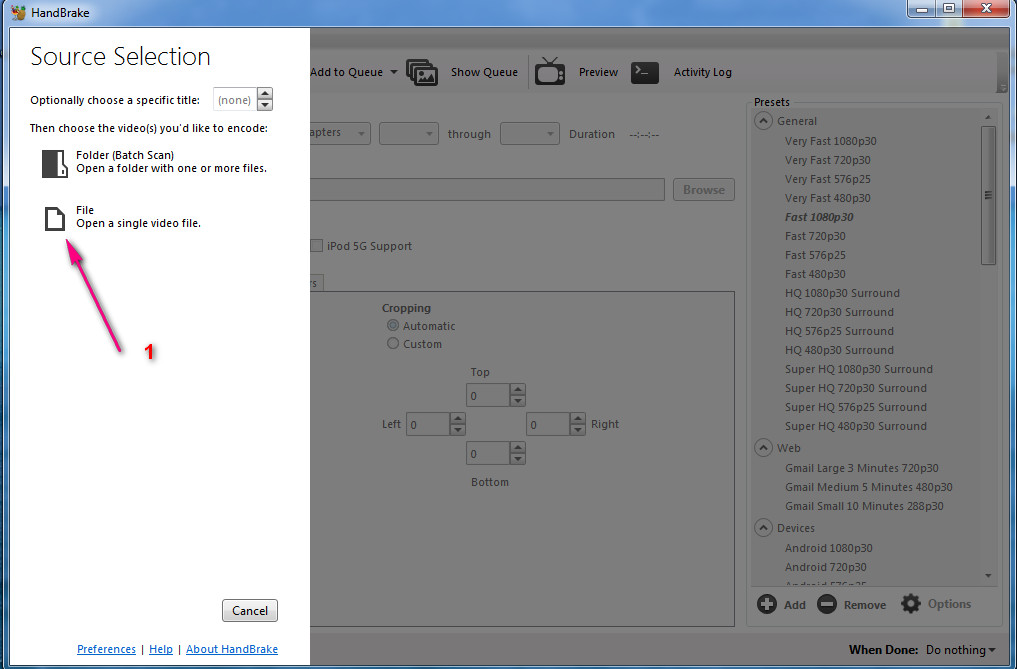Select Gmail Small 10 Minutes 288p30 preset
The height and width of the screenshot is (669, 1017).
coord(864,506)
